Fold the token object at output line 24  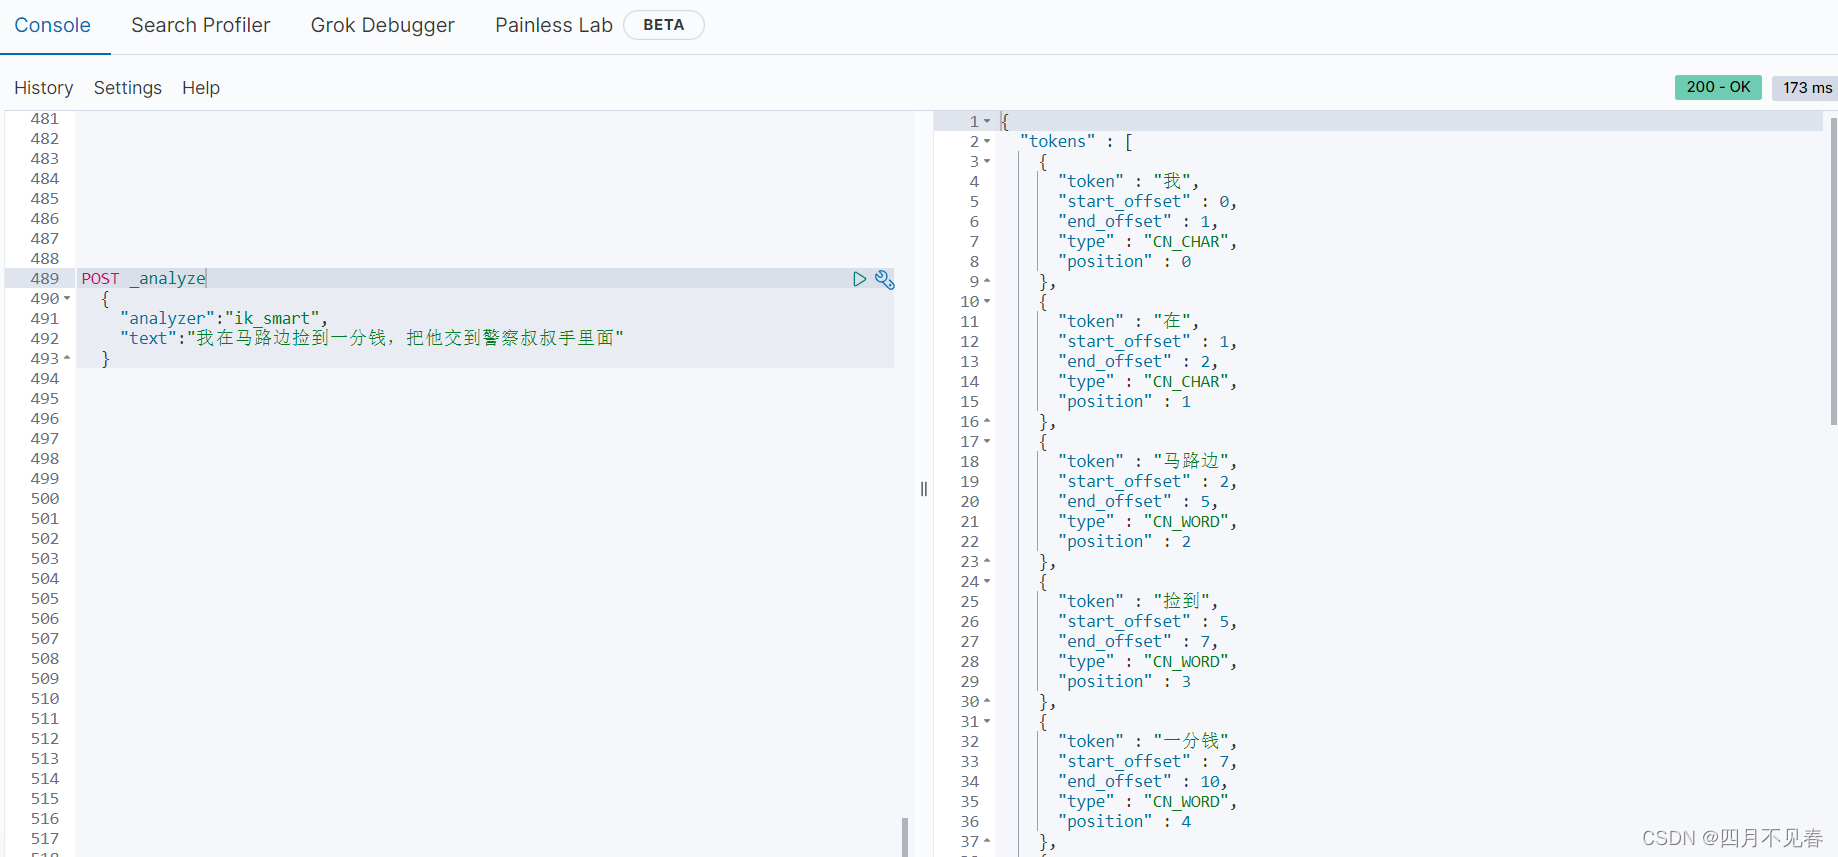987,581
